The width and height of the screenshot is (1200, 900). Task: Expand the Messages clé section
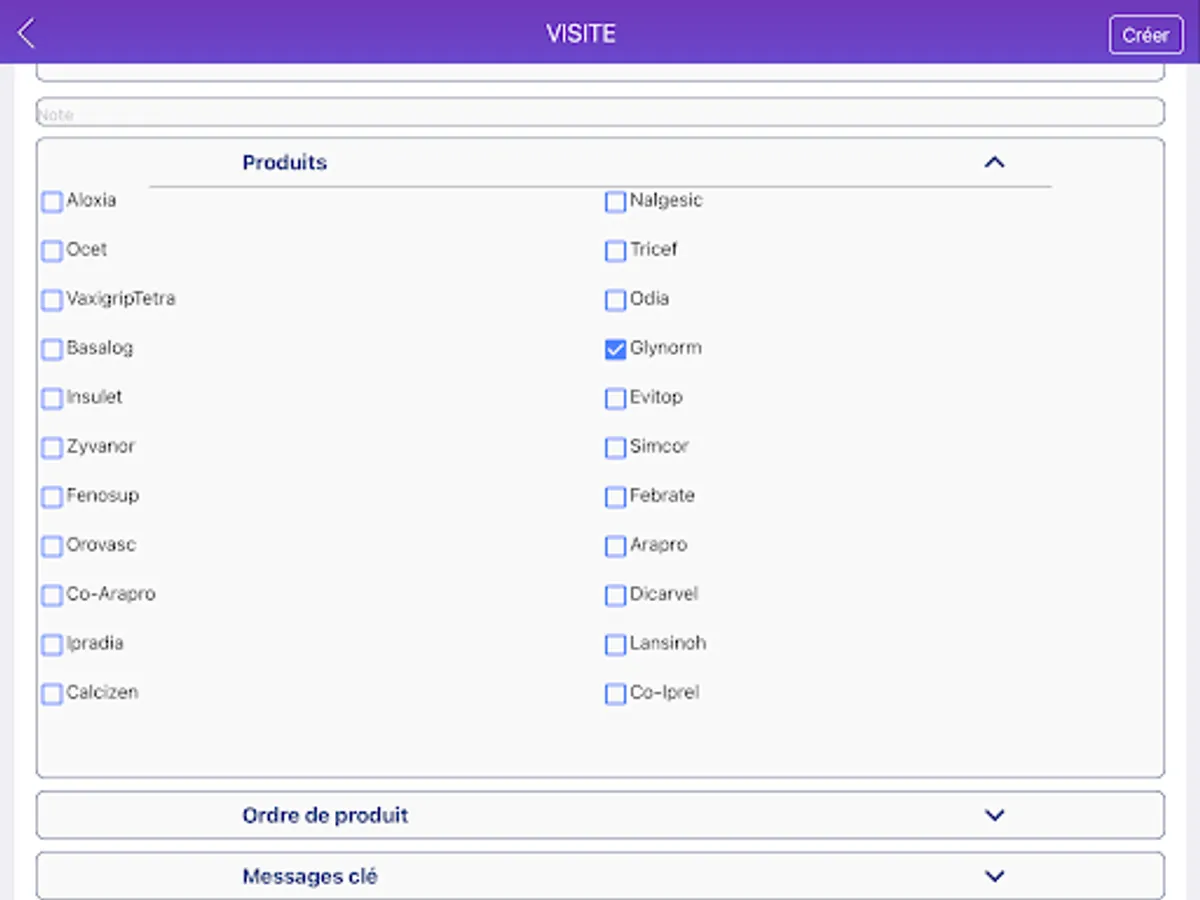click(993, 876)
